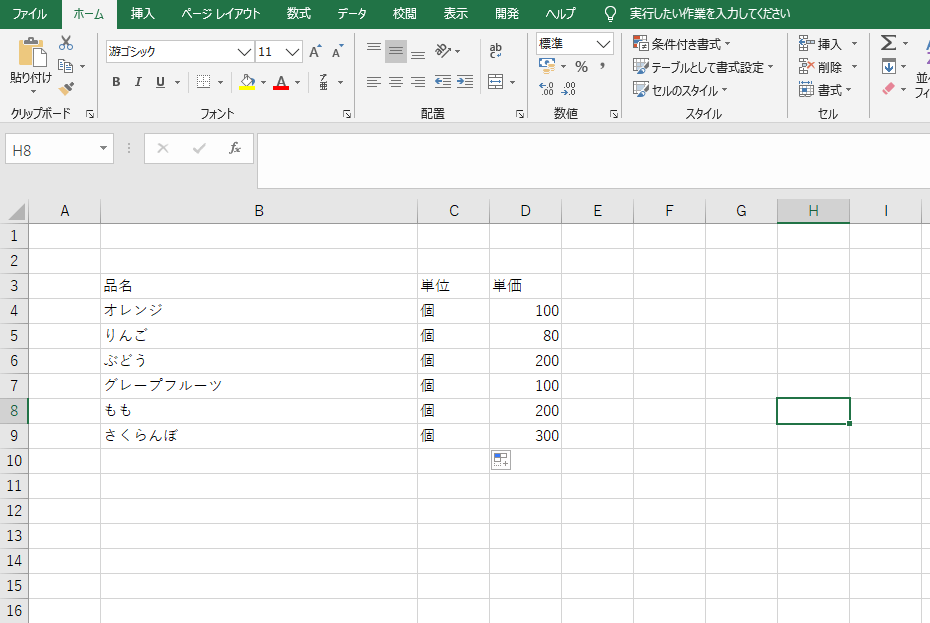Click the Paste (貼り付け) clipboard icon
The height and width of the screenshot is (623, 930).
click(x=32, y=52)
